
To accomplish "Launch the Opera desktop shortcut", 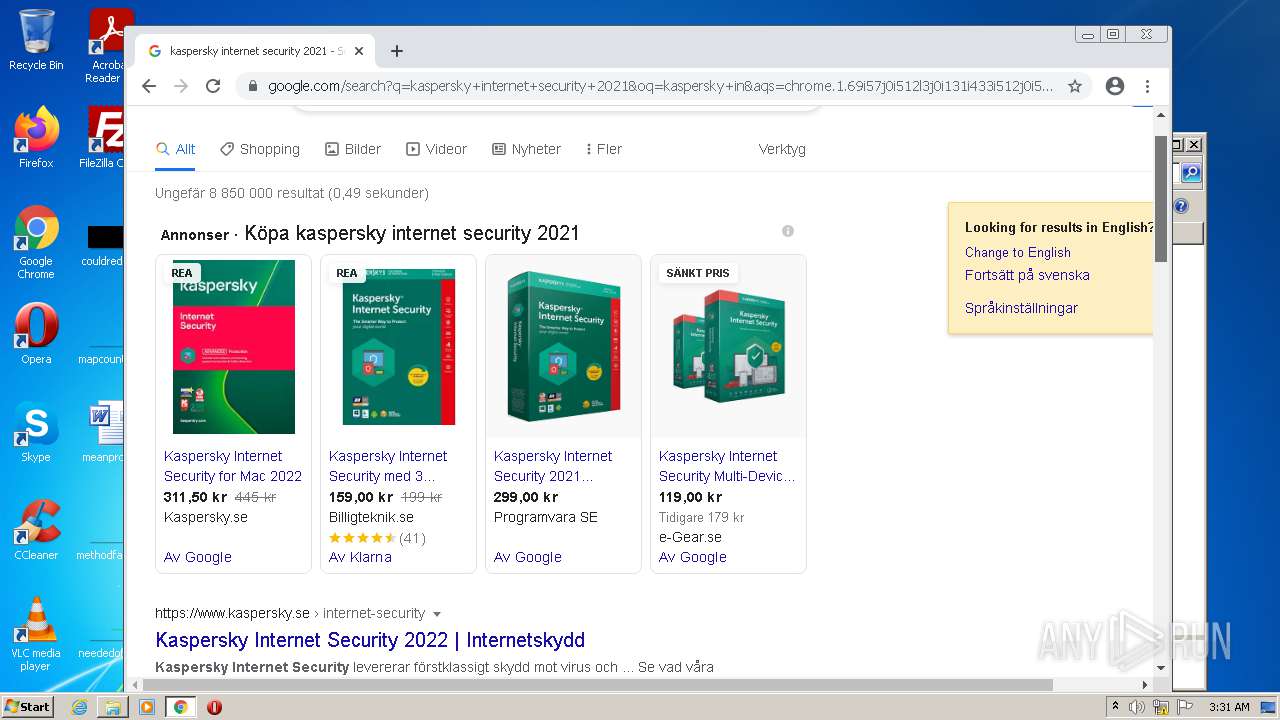I will click(x=36, y=333).
